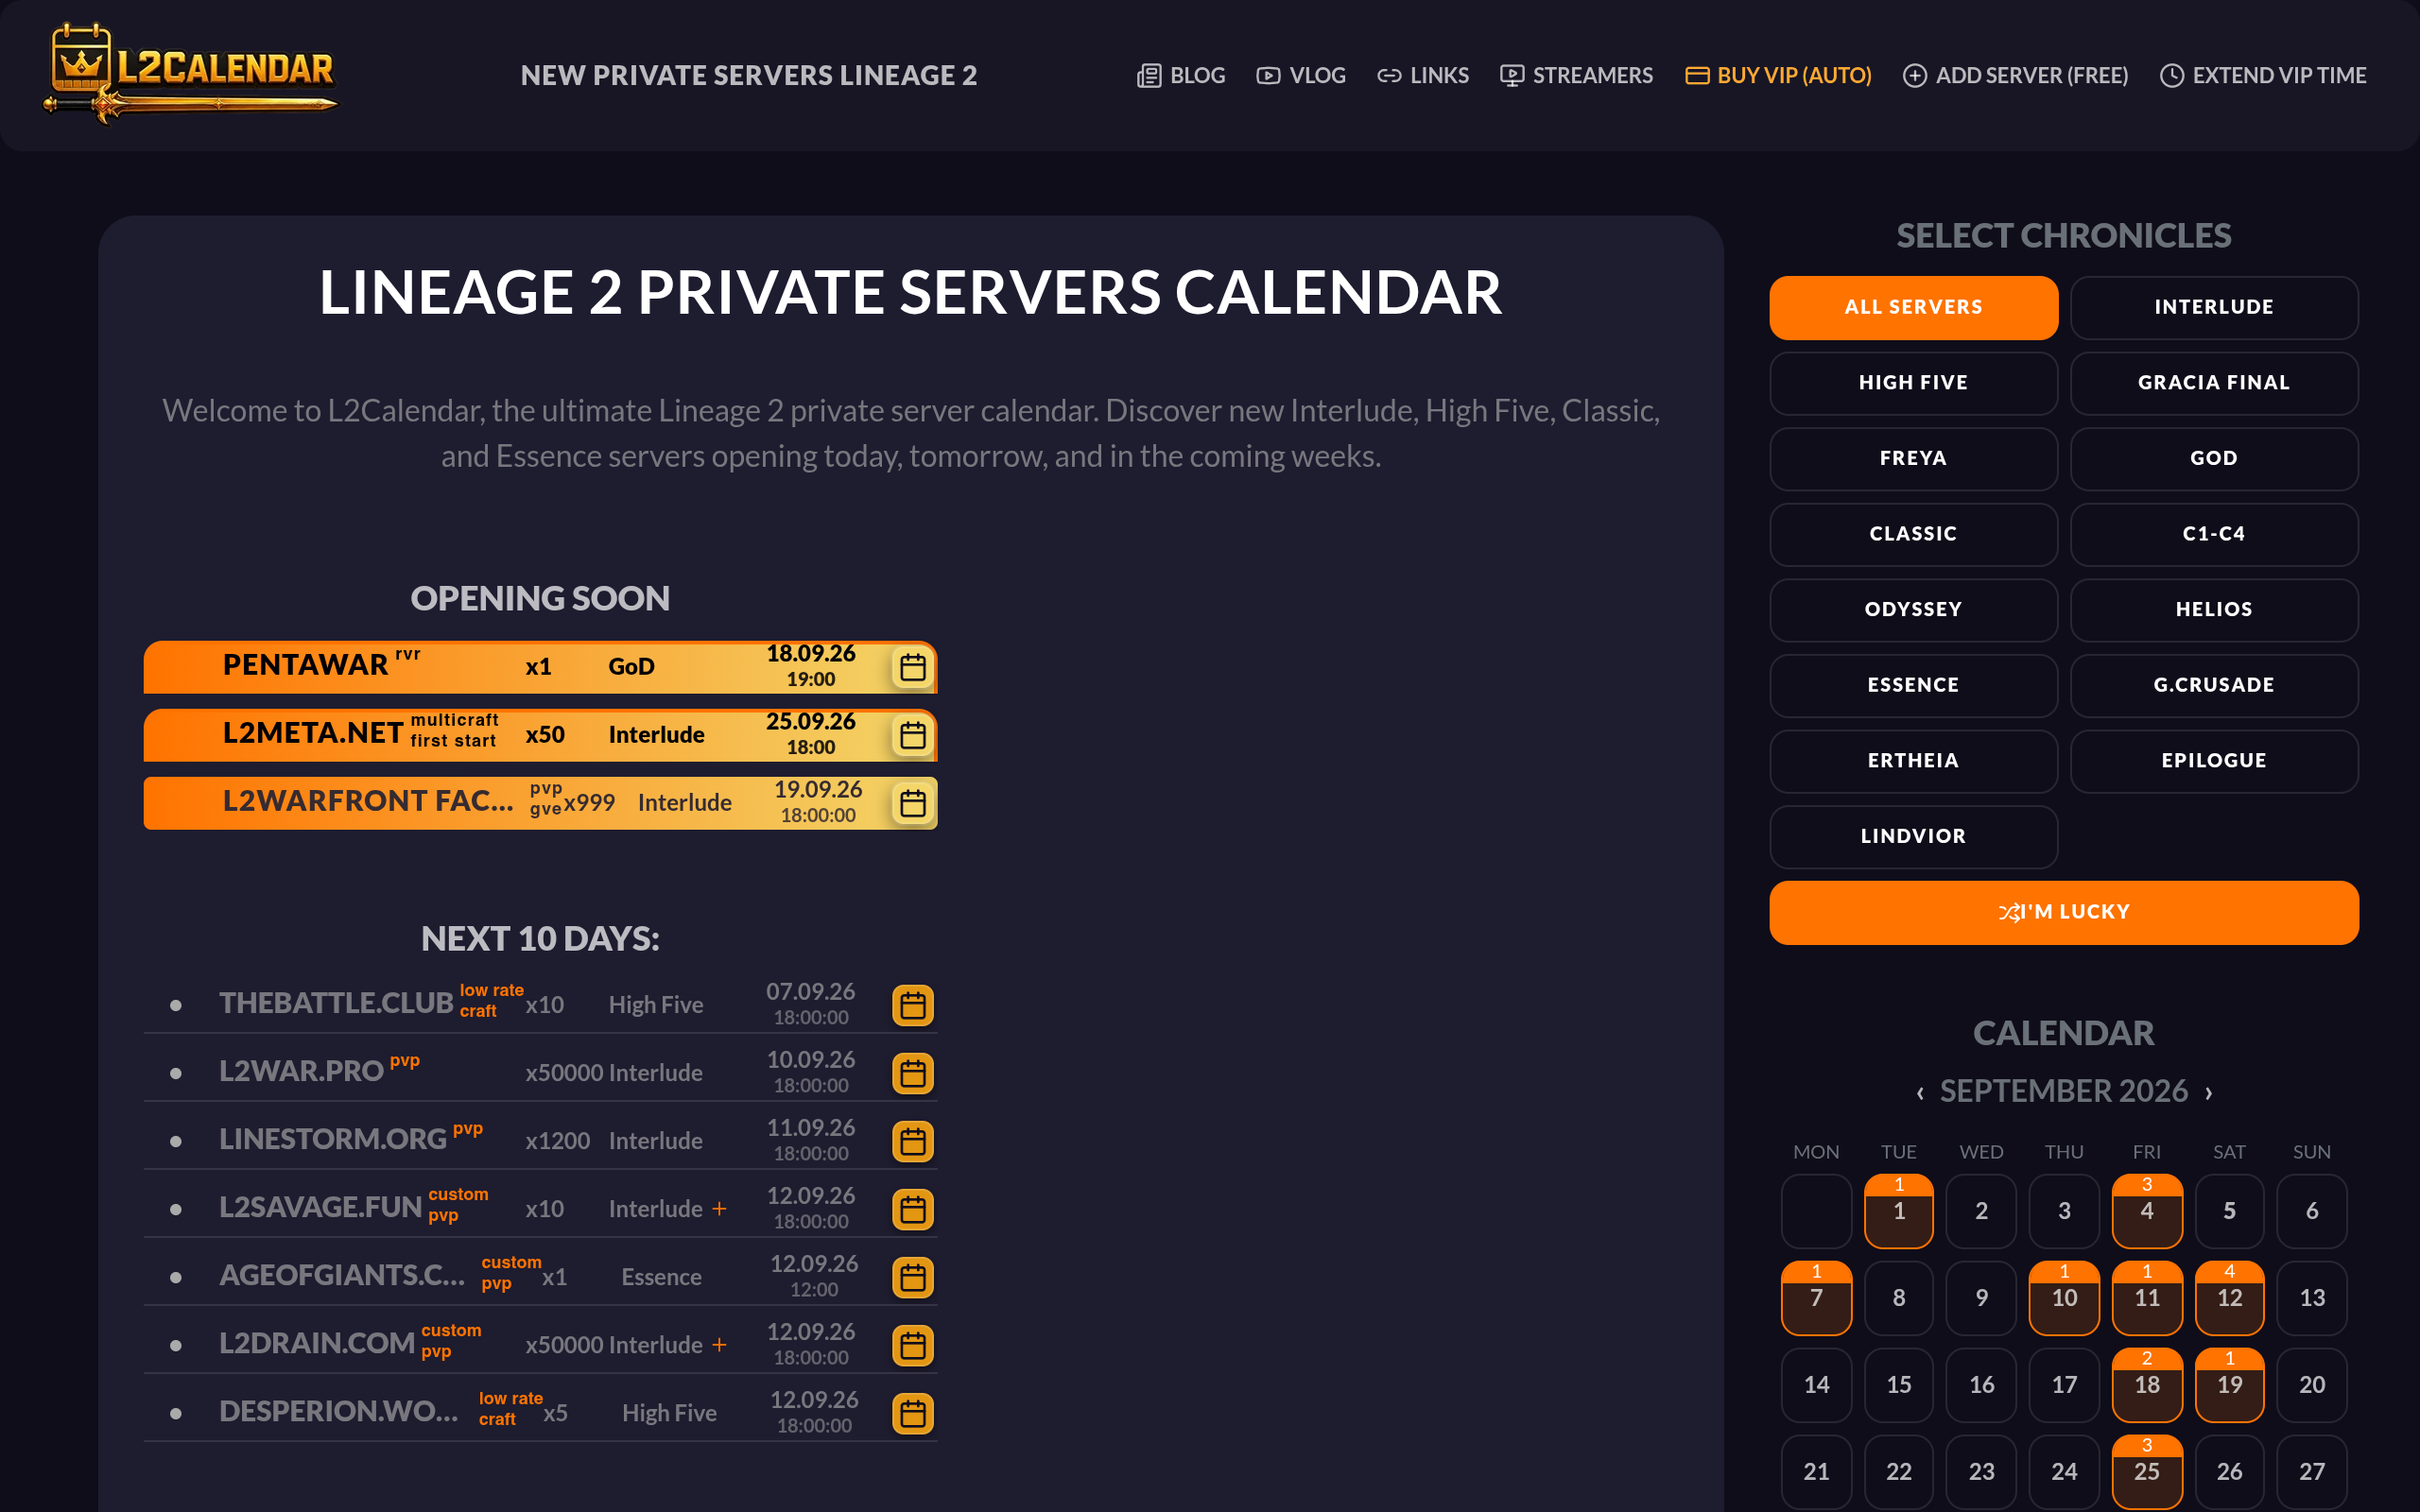
Task: Open the PENTAWAR server link
Action: (305, 665)
